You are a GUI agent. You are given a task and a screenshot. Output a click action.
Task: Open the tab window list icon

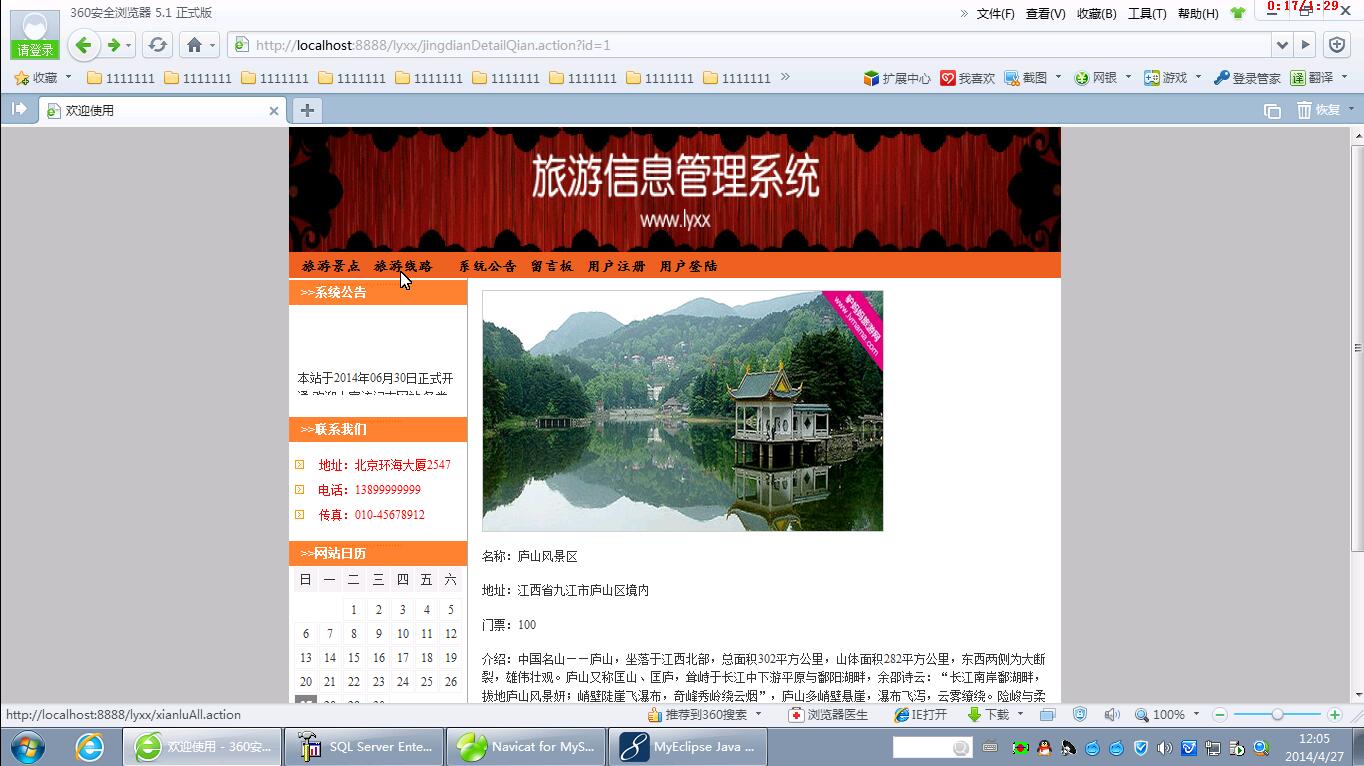(1272, 111)
